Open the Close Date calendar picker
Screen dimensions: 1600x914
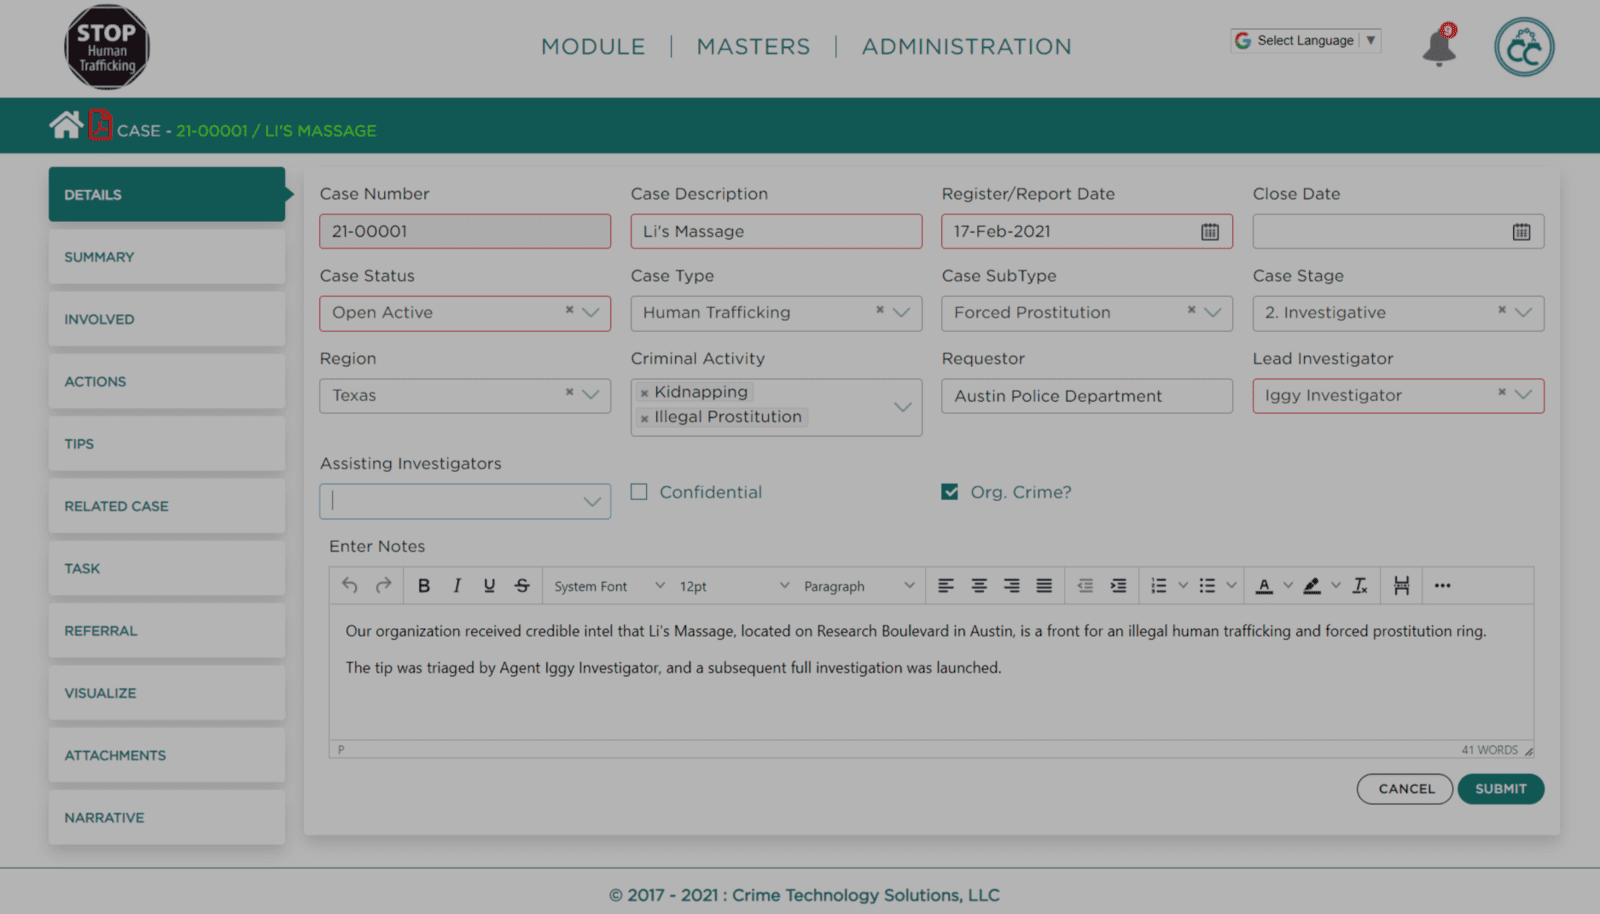coord(1521,232)
